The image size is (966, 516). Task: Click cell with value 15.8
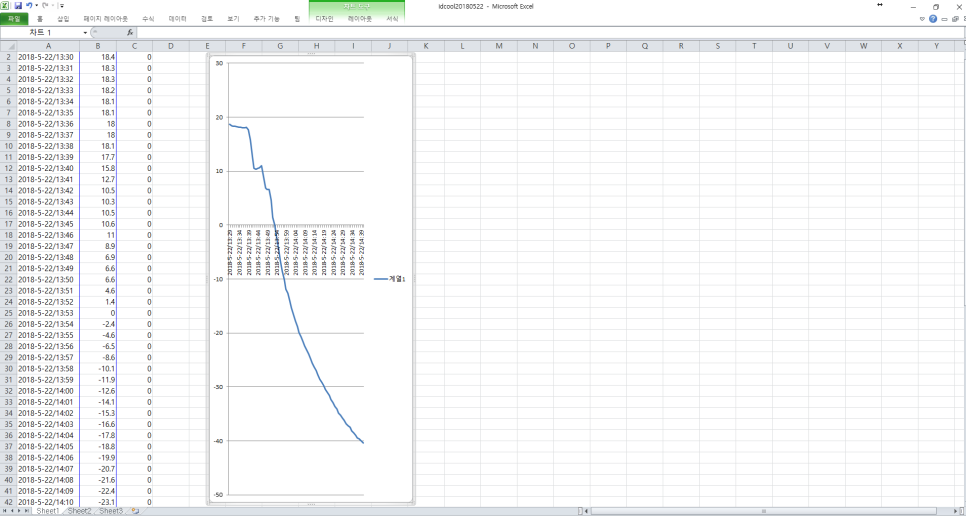tap(98, 168)
